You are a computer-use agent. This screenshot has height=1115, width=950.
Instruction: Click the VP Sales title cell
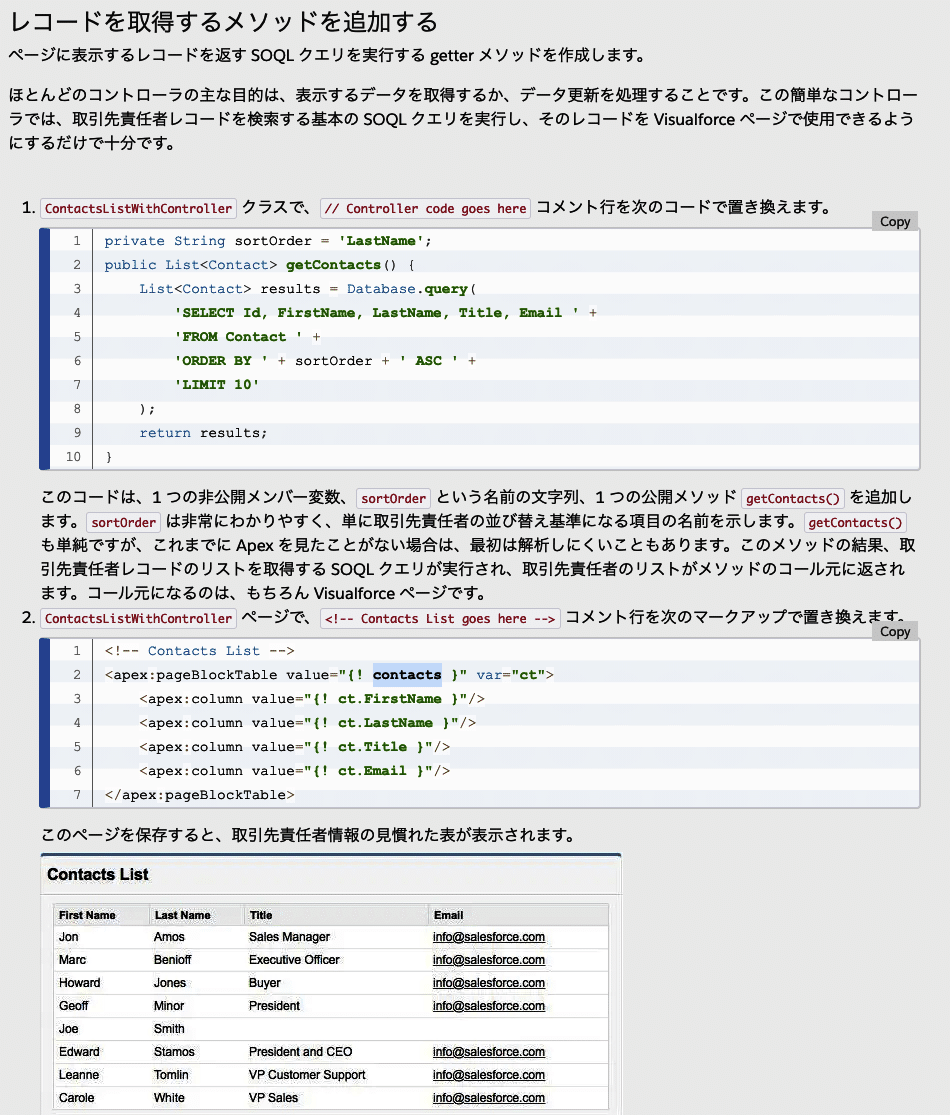[x=273, y=1098]
